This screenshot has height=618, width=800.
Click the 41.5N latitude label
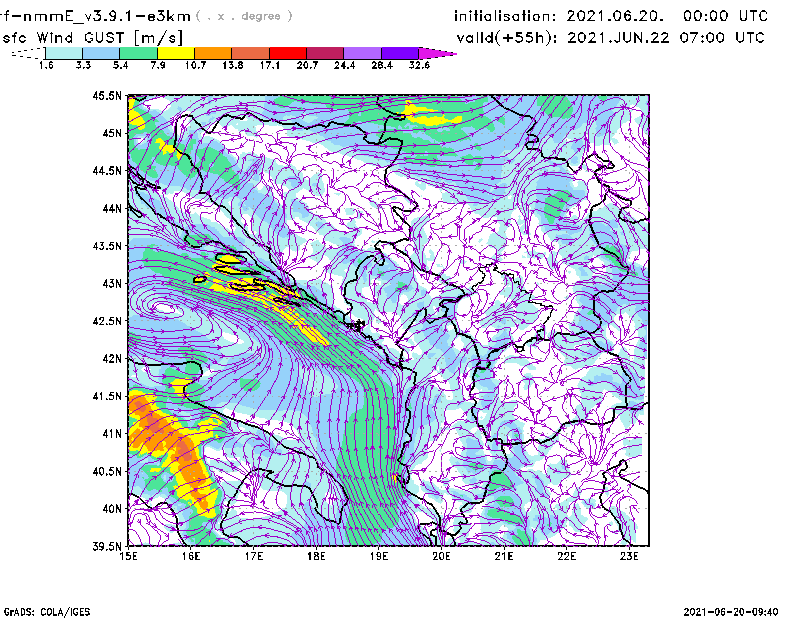tap(107, 396)
